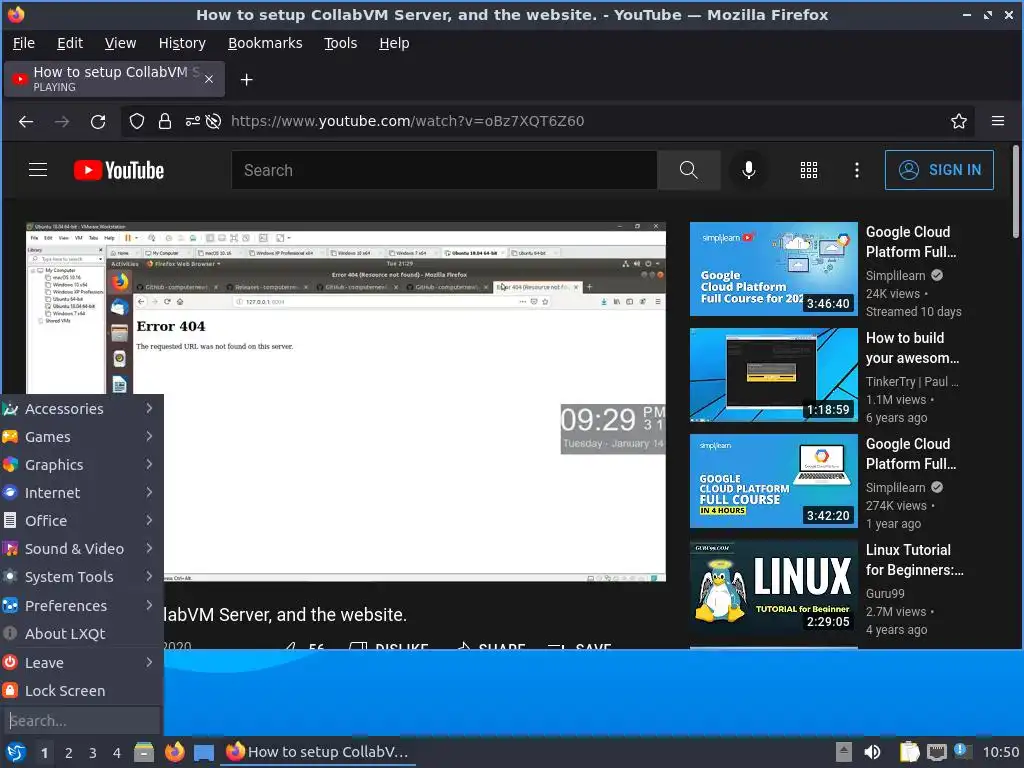Expand the Preferences submenu
The image size is (1024, 768).
tap(82, 606)
